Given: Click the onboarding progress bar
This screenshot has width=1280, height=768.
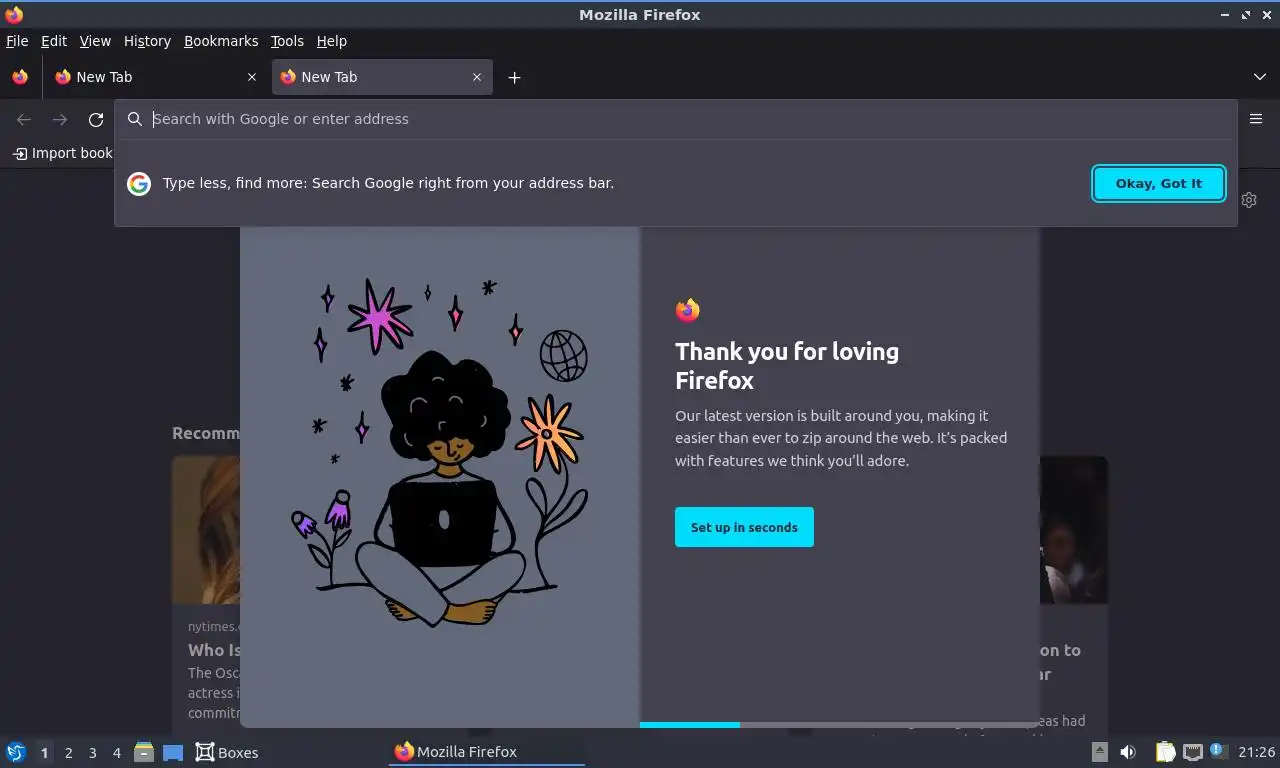Looking at the screenshot, I should [838, 725].
